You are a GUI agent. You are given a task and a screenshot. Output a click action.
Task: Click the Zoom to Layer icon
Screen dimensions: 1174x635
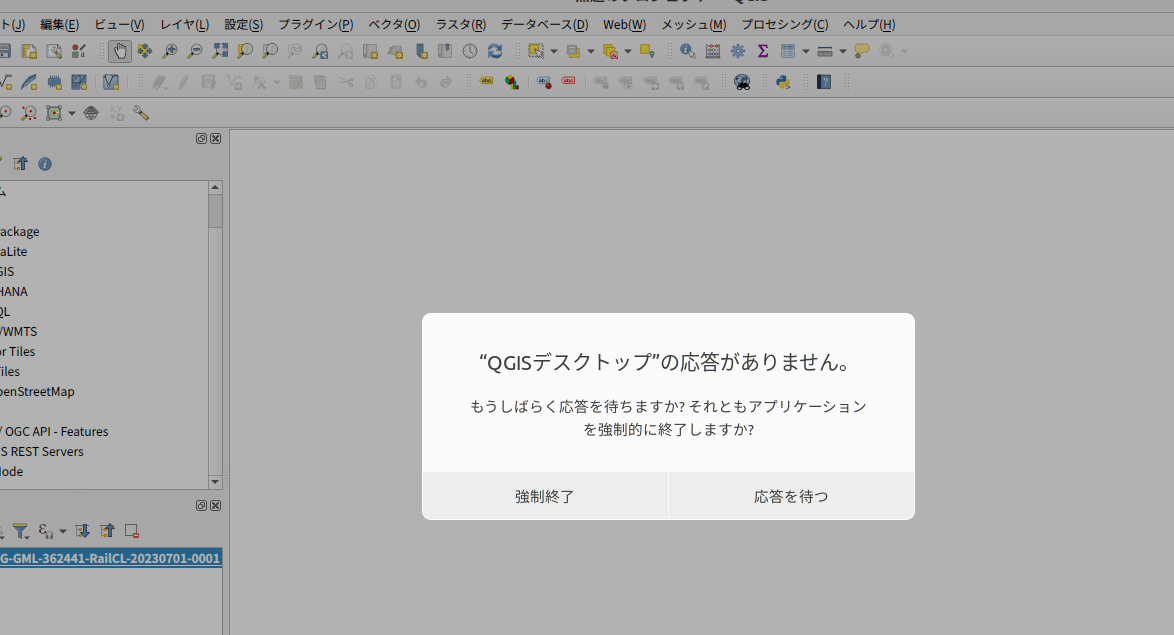[270, 51]
